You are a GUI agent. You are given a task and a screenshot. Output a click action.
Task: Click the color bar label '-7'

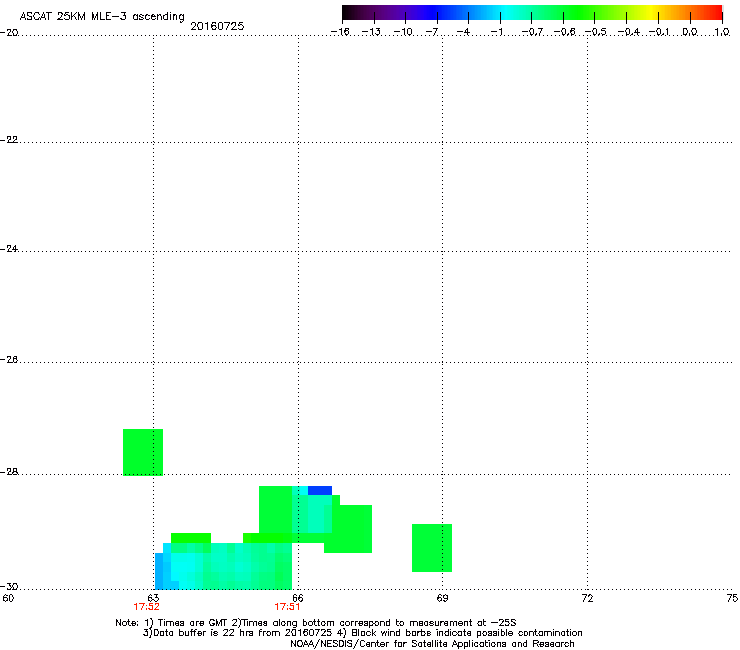(432, 32)
